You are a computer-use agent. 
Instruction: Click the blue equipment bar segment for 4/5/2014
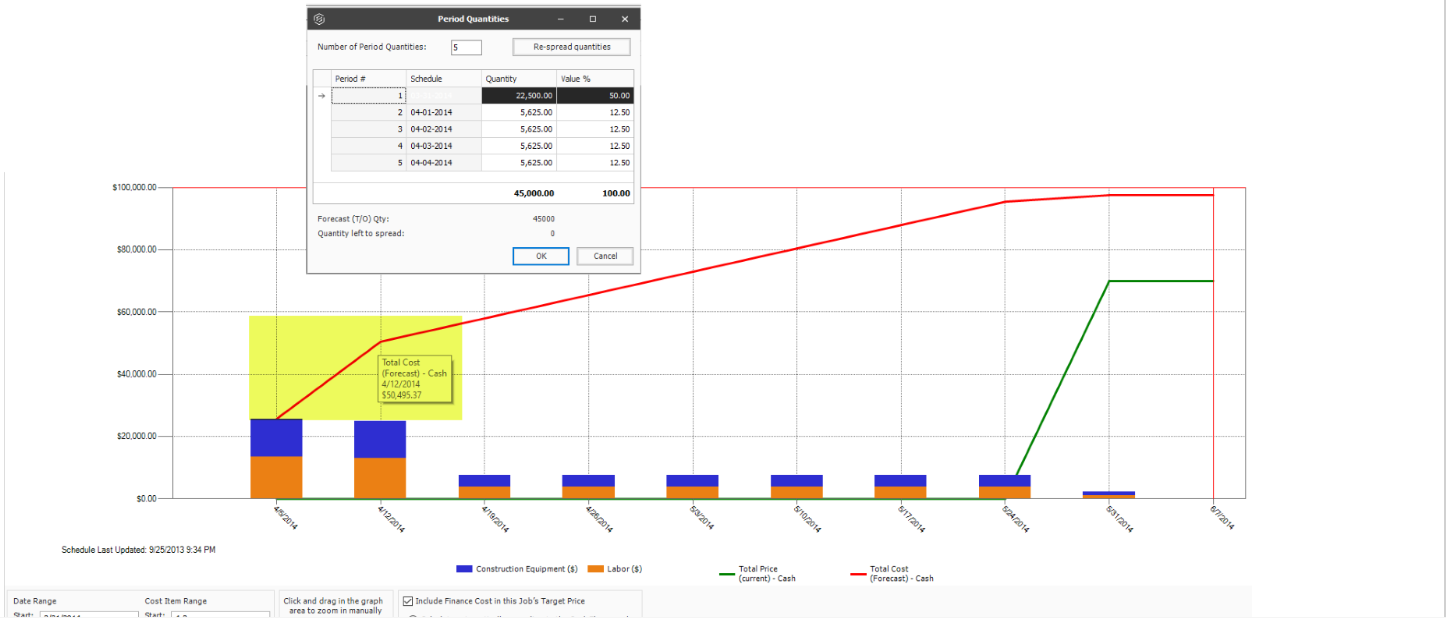(276, 438)
